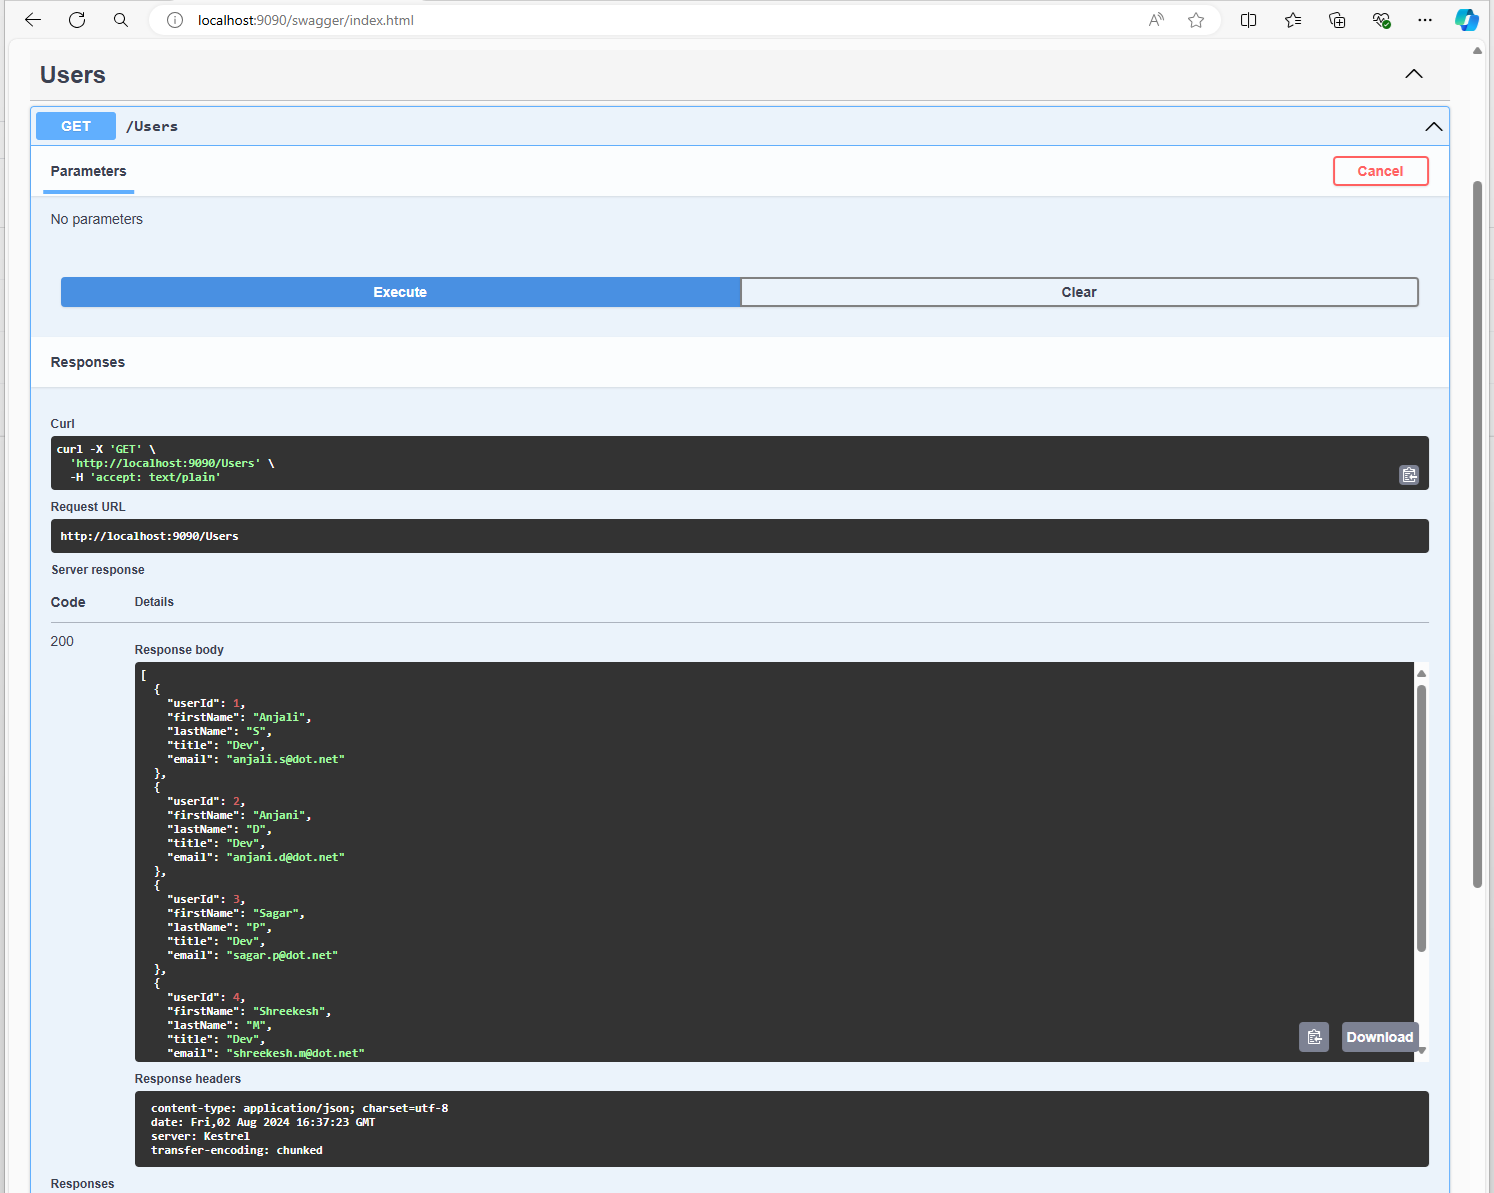Click the Response body label
The width and height of the screenshot is (1494, 1193).
[179, 650]
